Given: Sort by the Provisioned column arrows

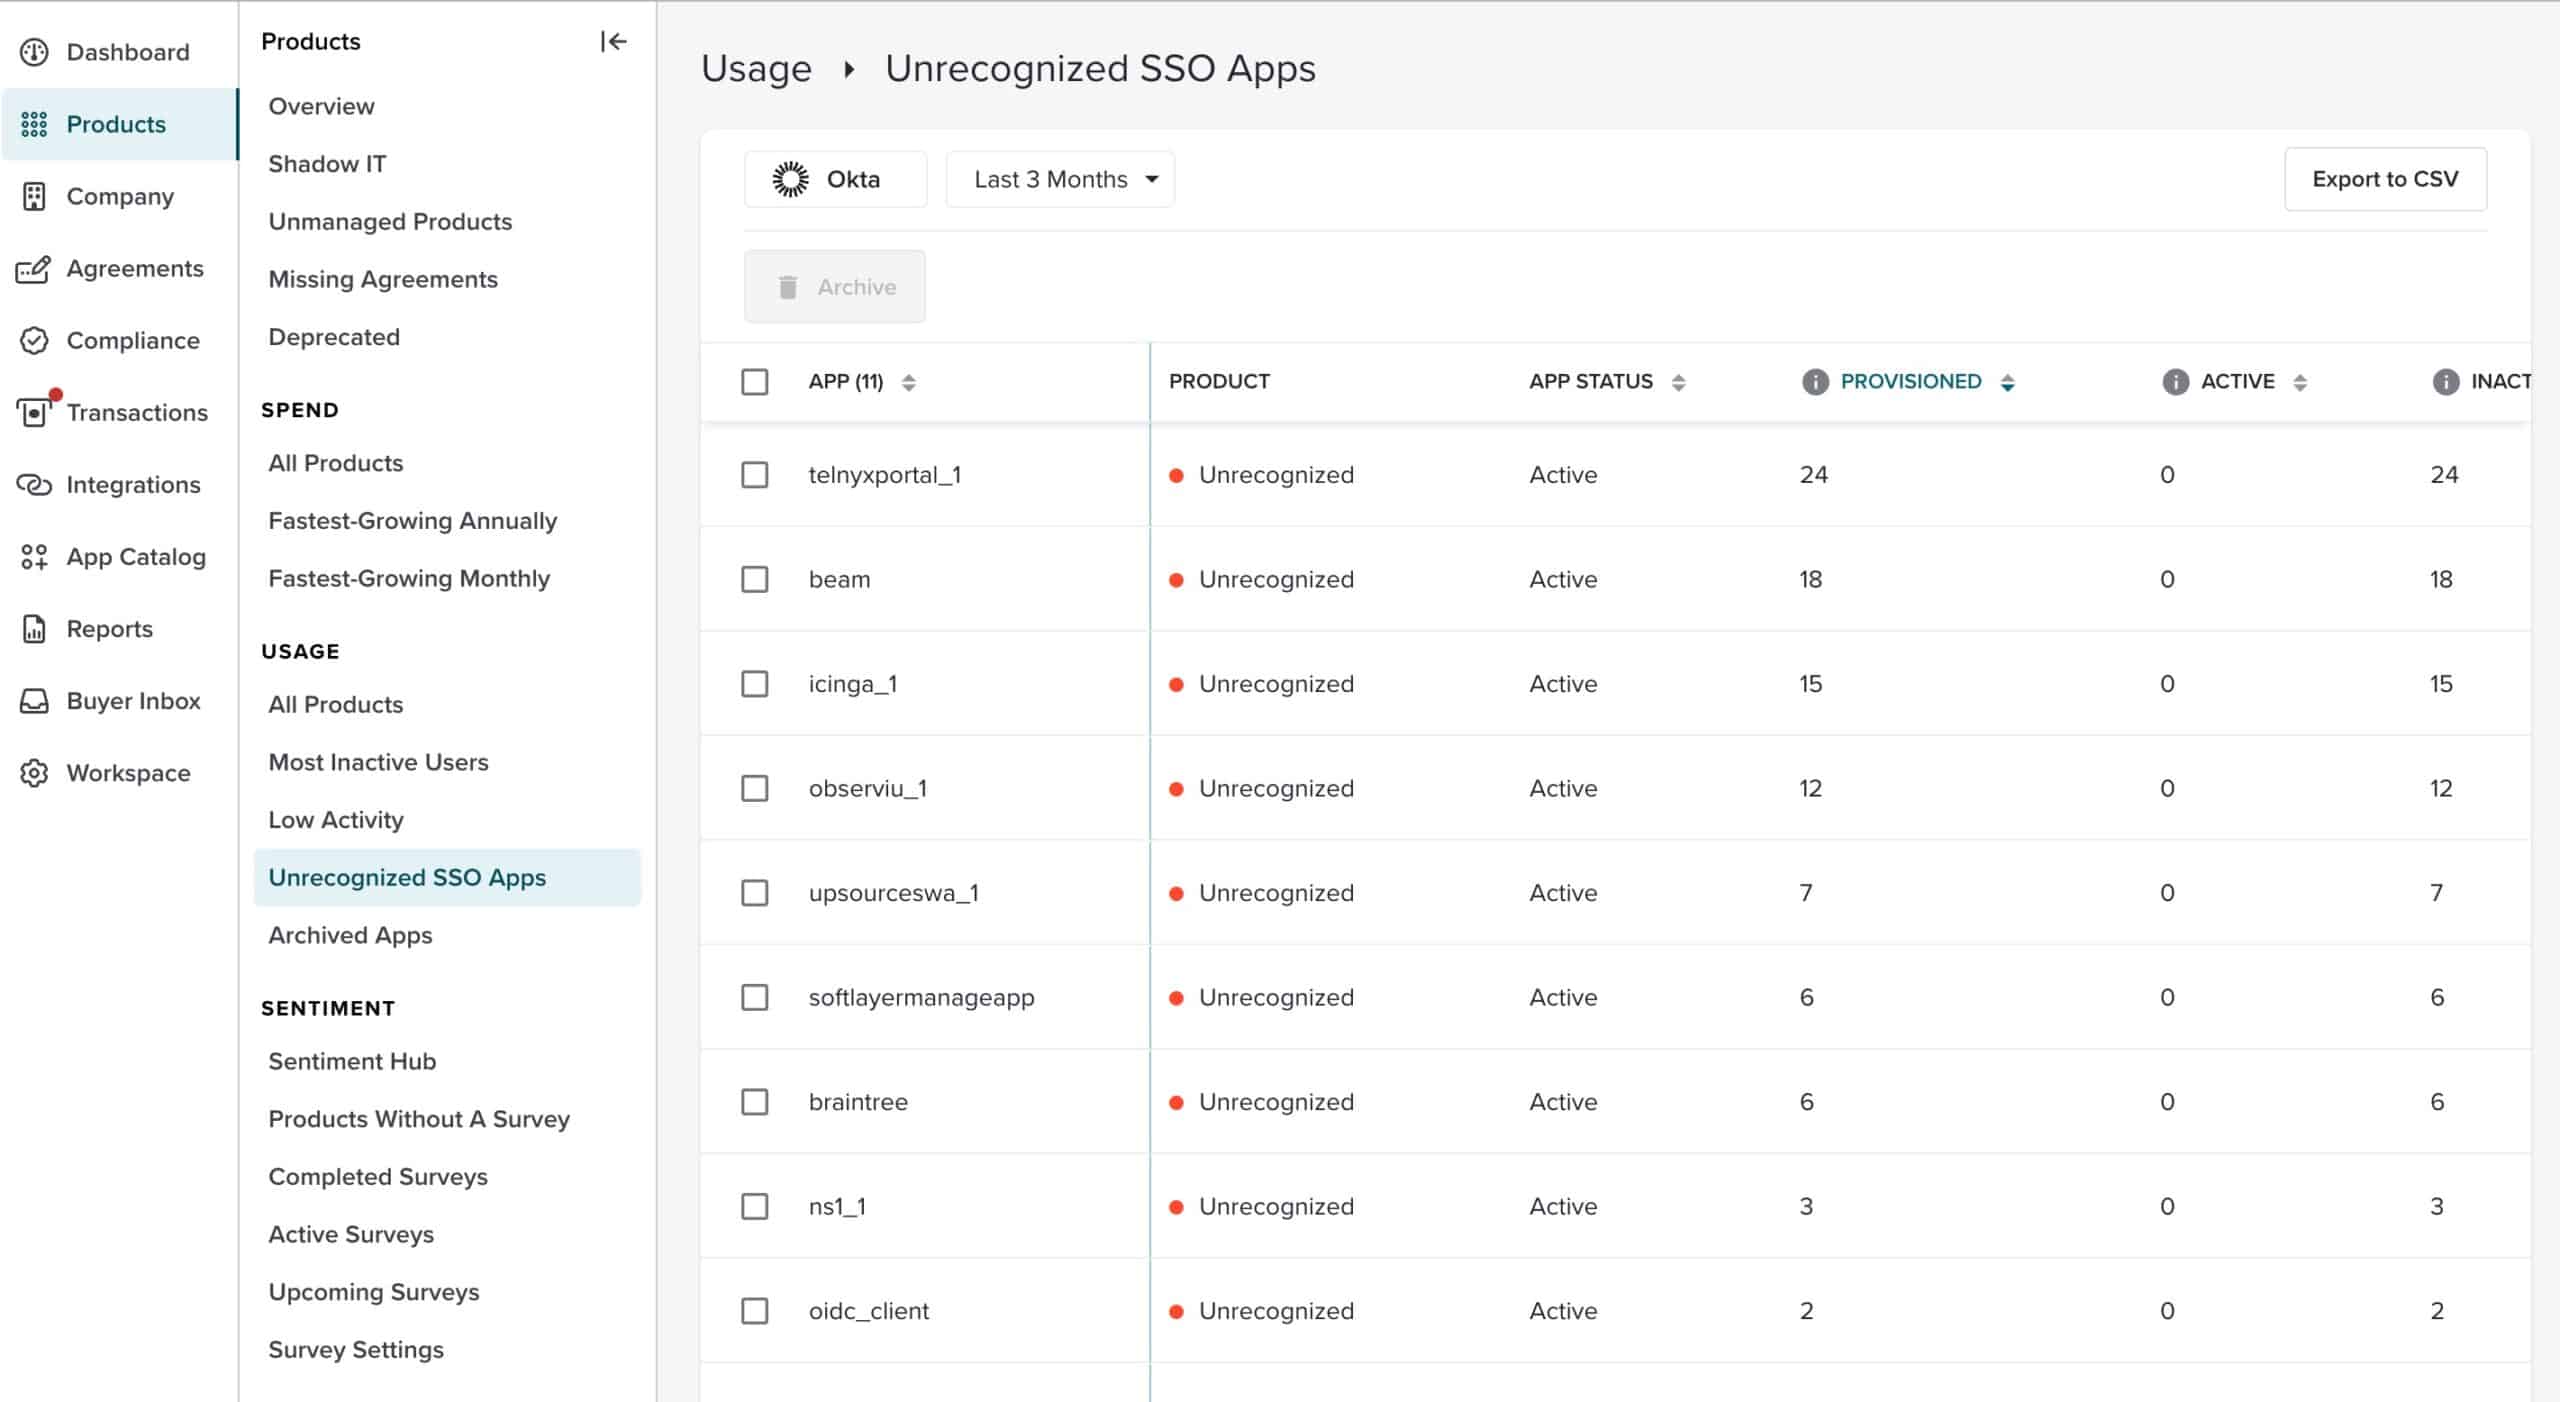Looking at the screenshot, I should click(x=2007, y=382).
